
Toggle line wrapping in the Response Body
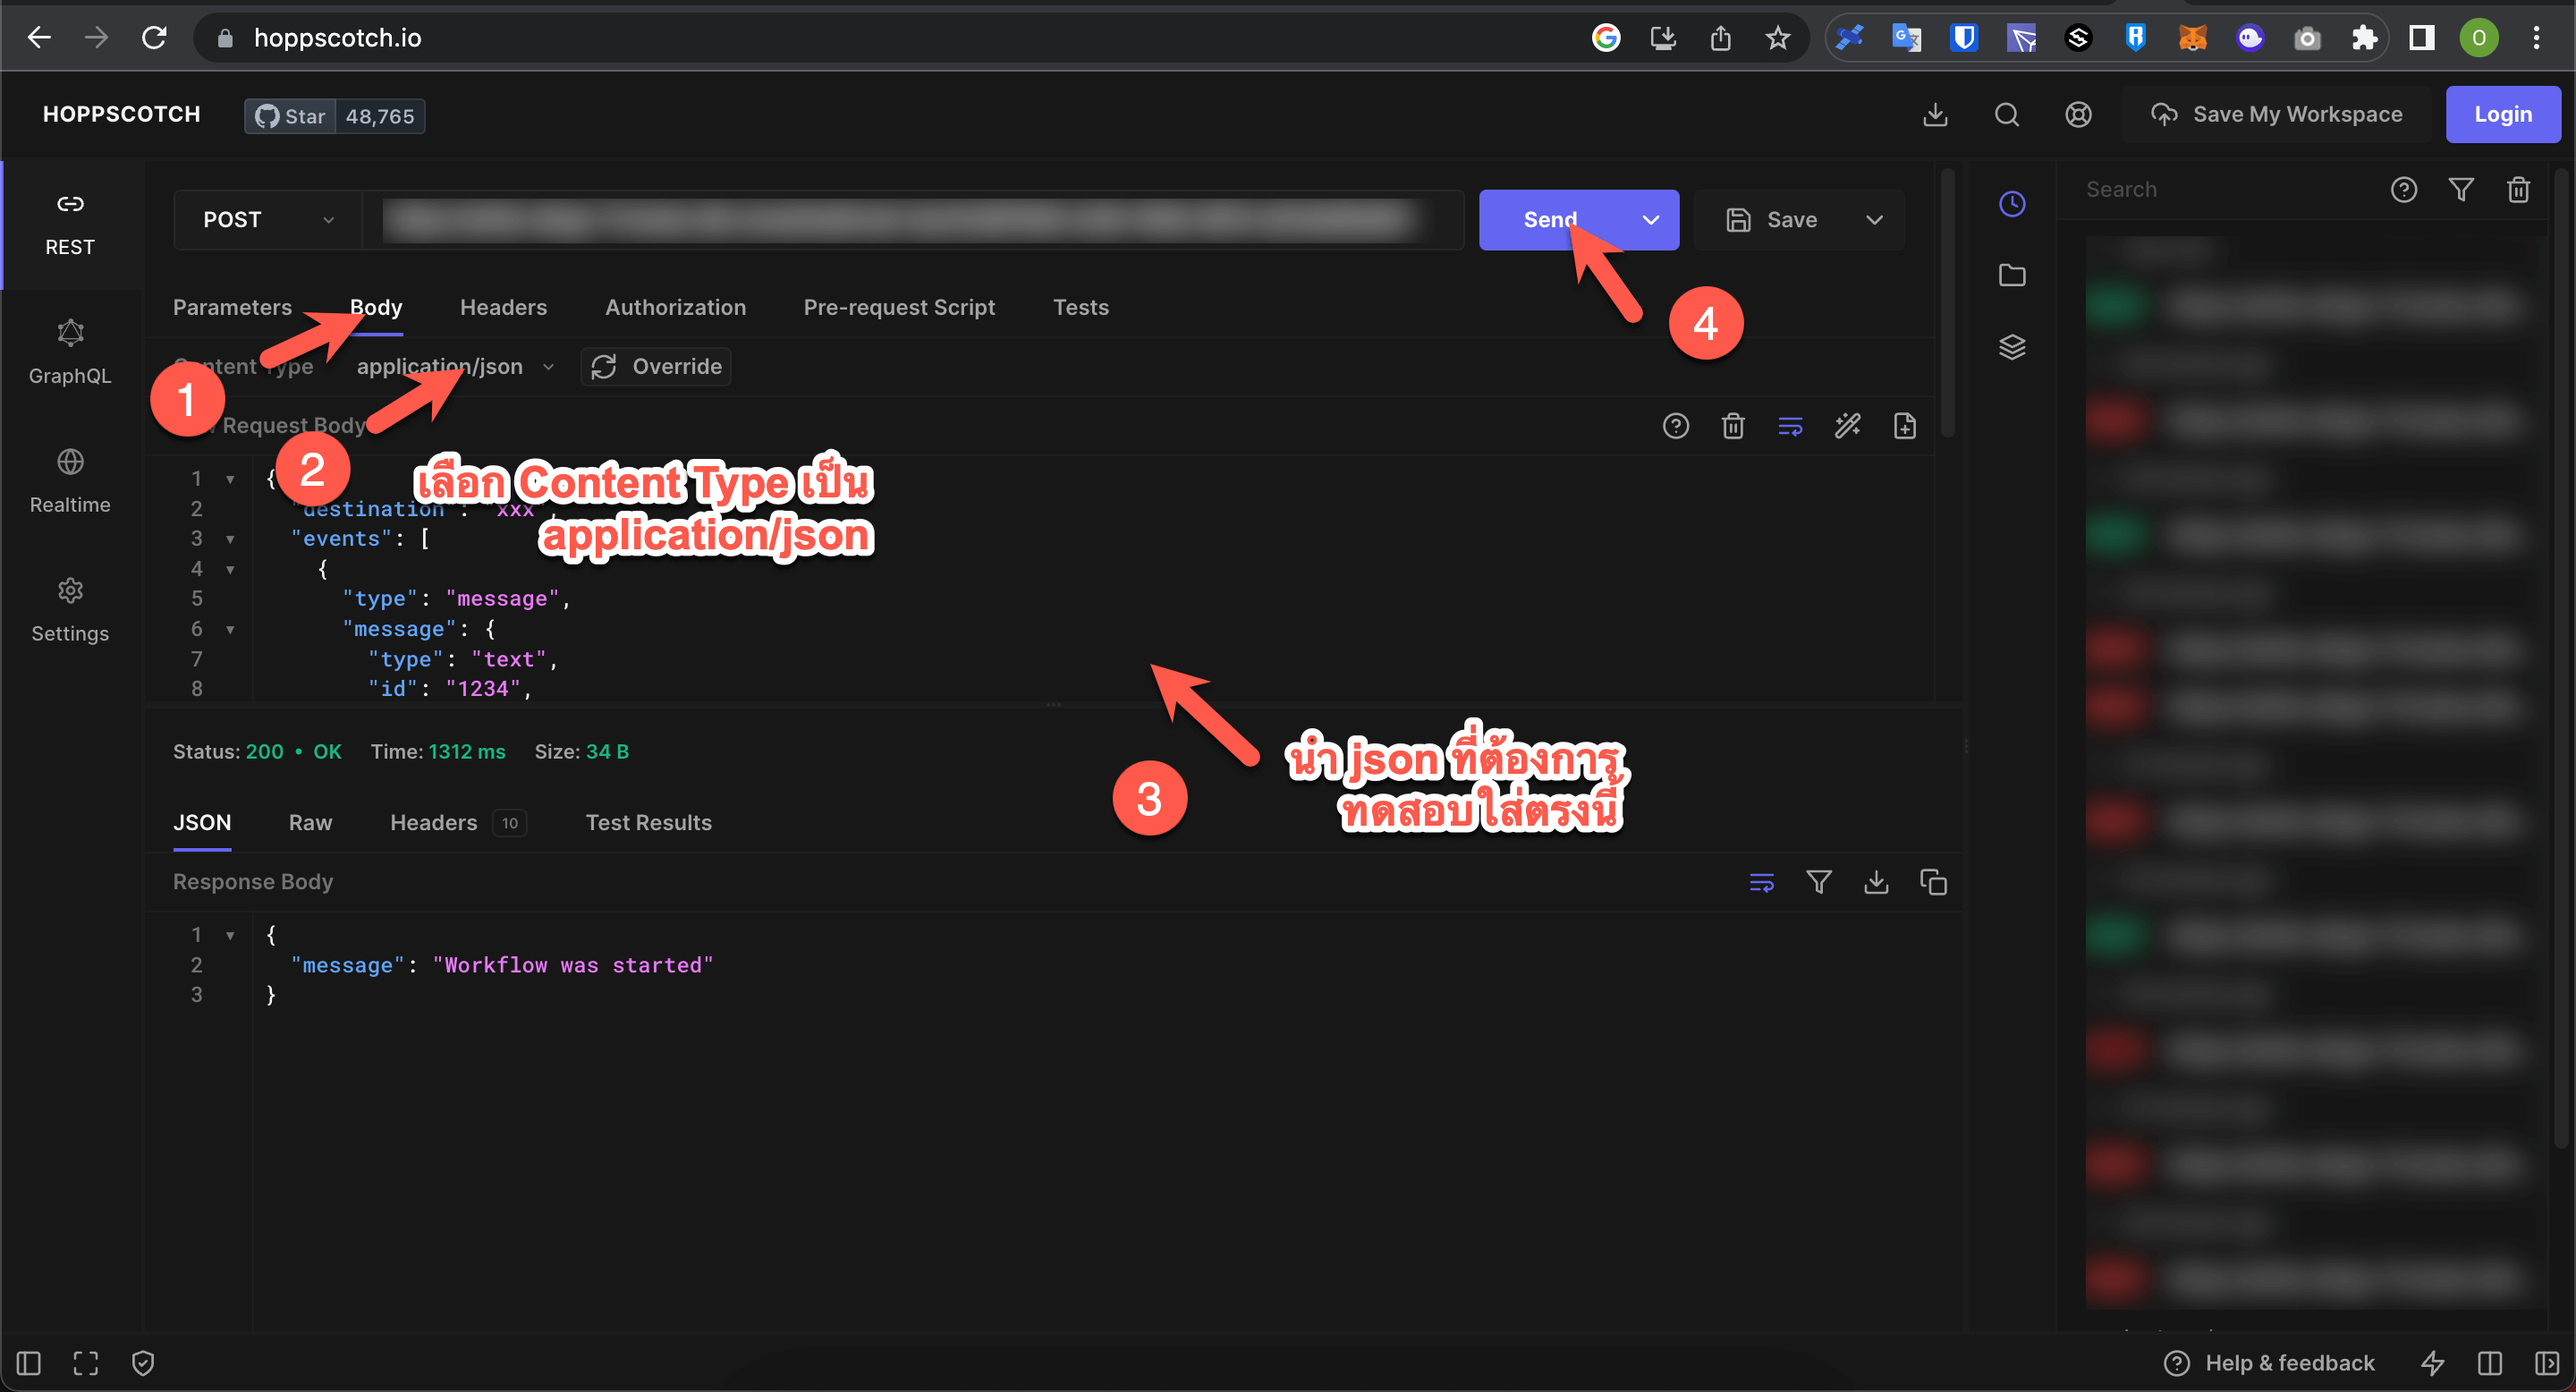1761,881
